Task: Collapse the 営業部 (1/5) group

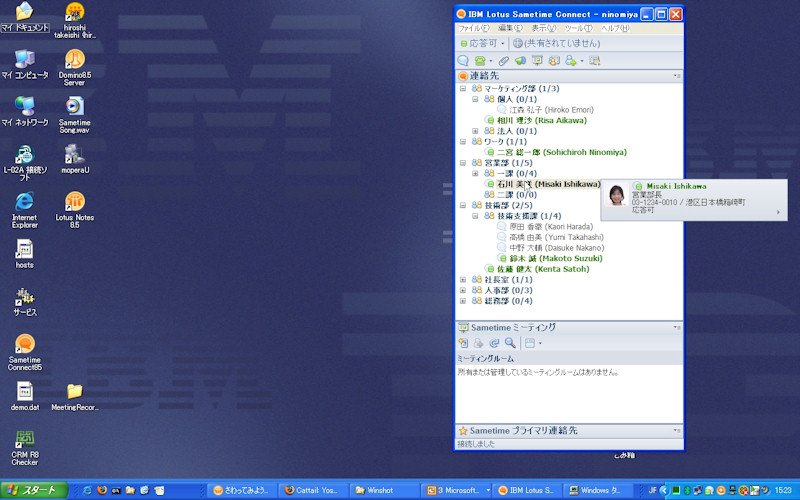Action: tap(463, 163)
